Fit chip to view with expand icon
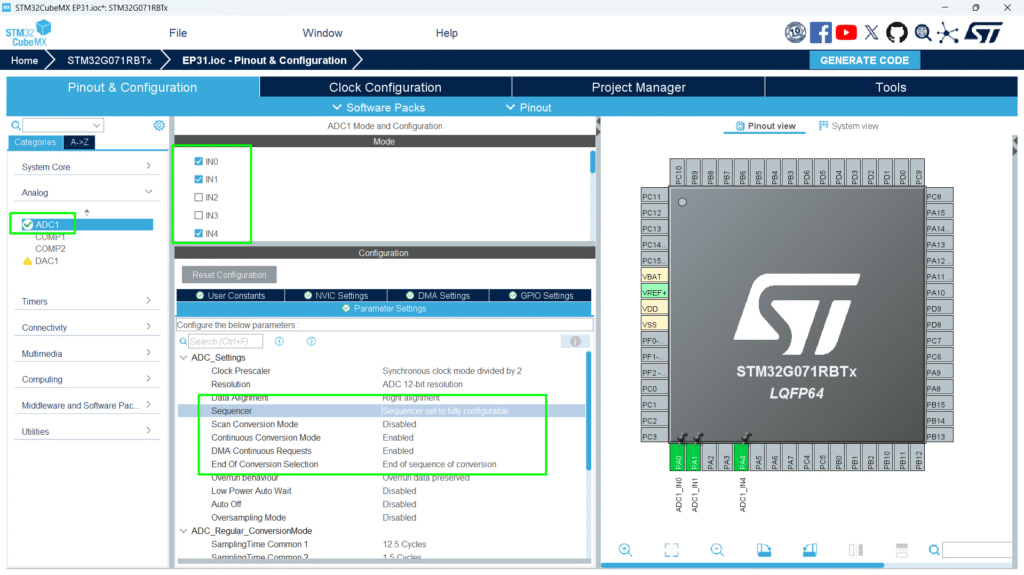Image resolution: width=1024 pixels, height=575 pixels. [x=671, y=550]
